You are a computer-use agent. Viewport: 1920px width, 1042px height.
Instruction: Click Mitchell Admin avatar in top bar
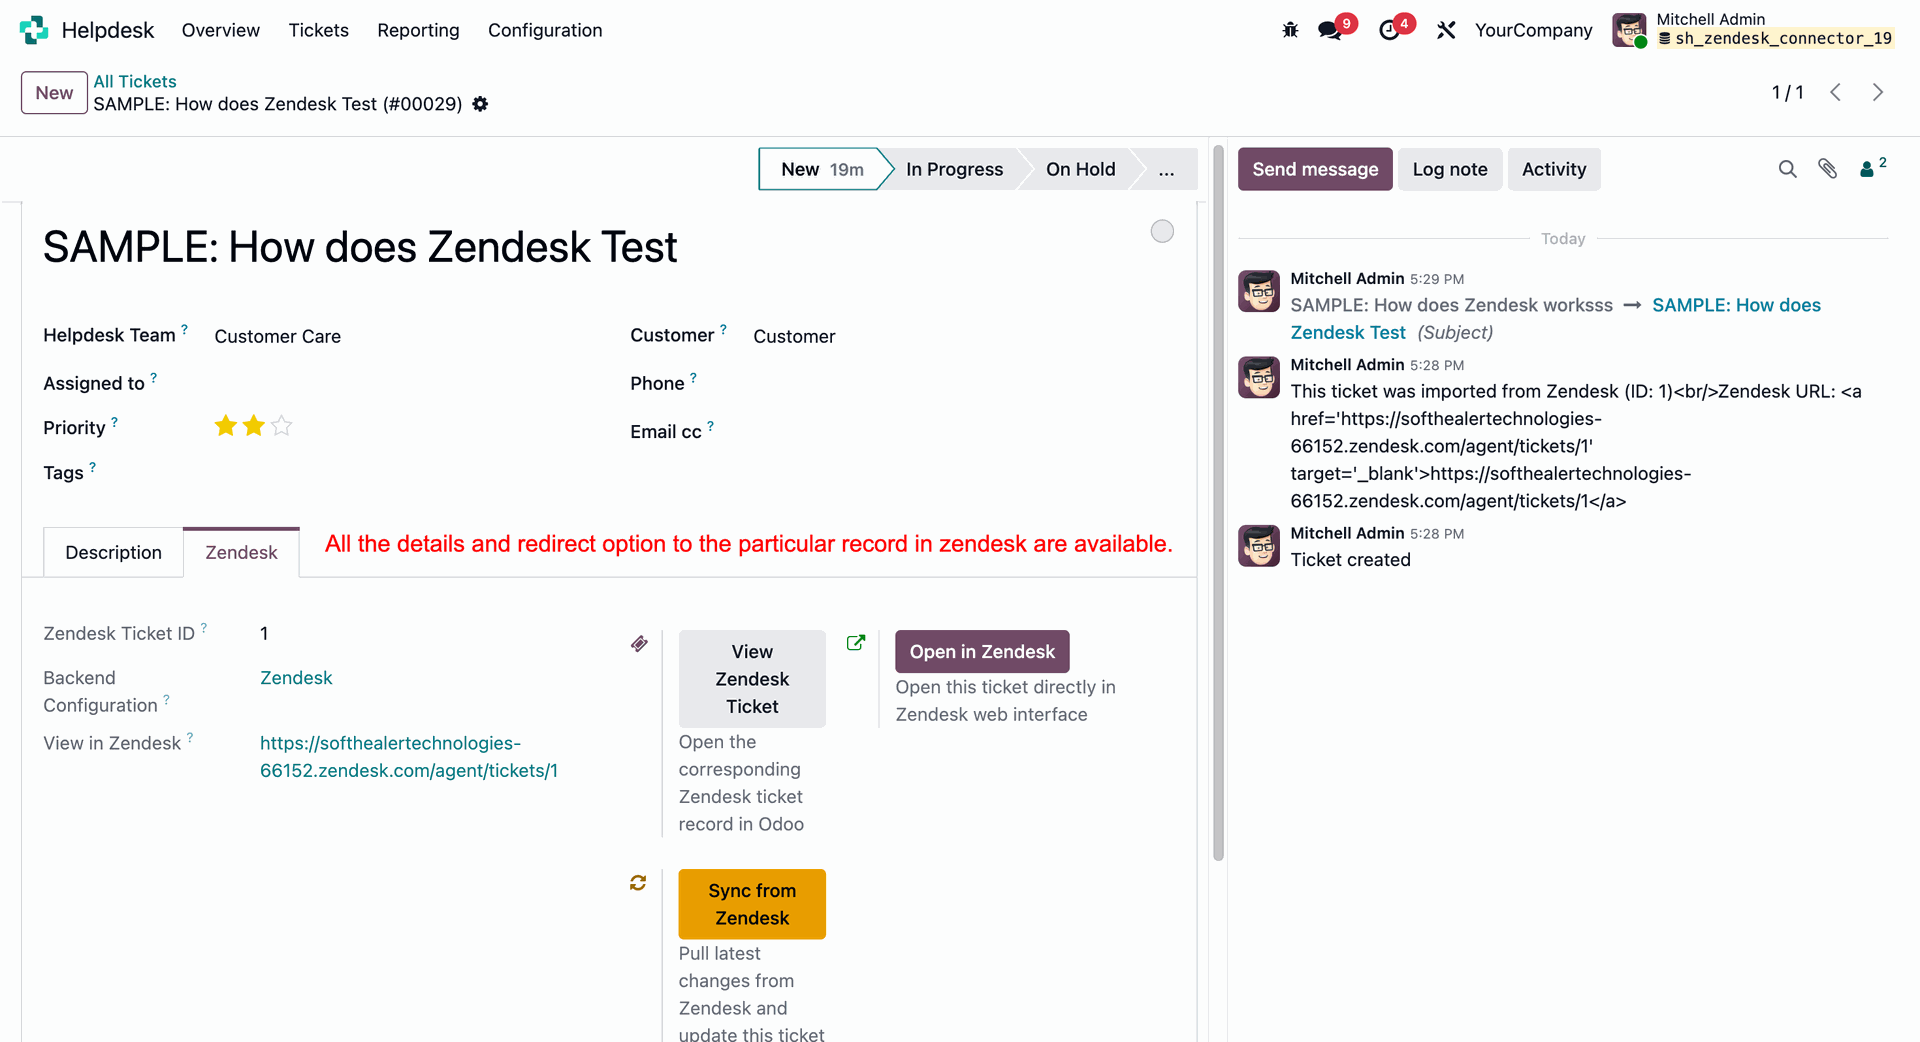[1629, 30]
